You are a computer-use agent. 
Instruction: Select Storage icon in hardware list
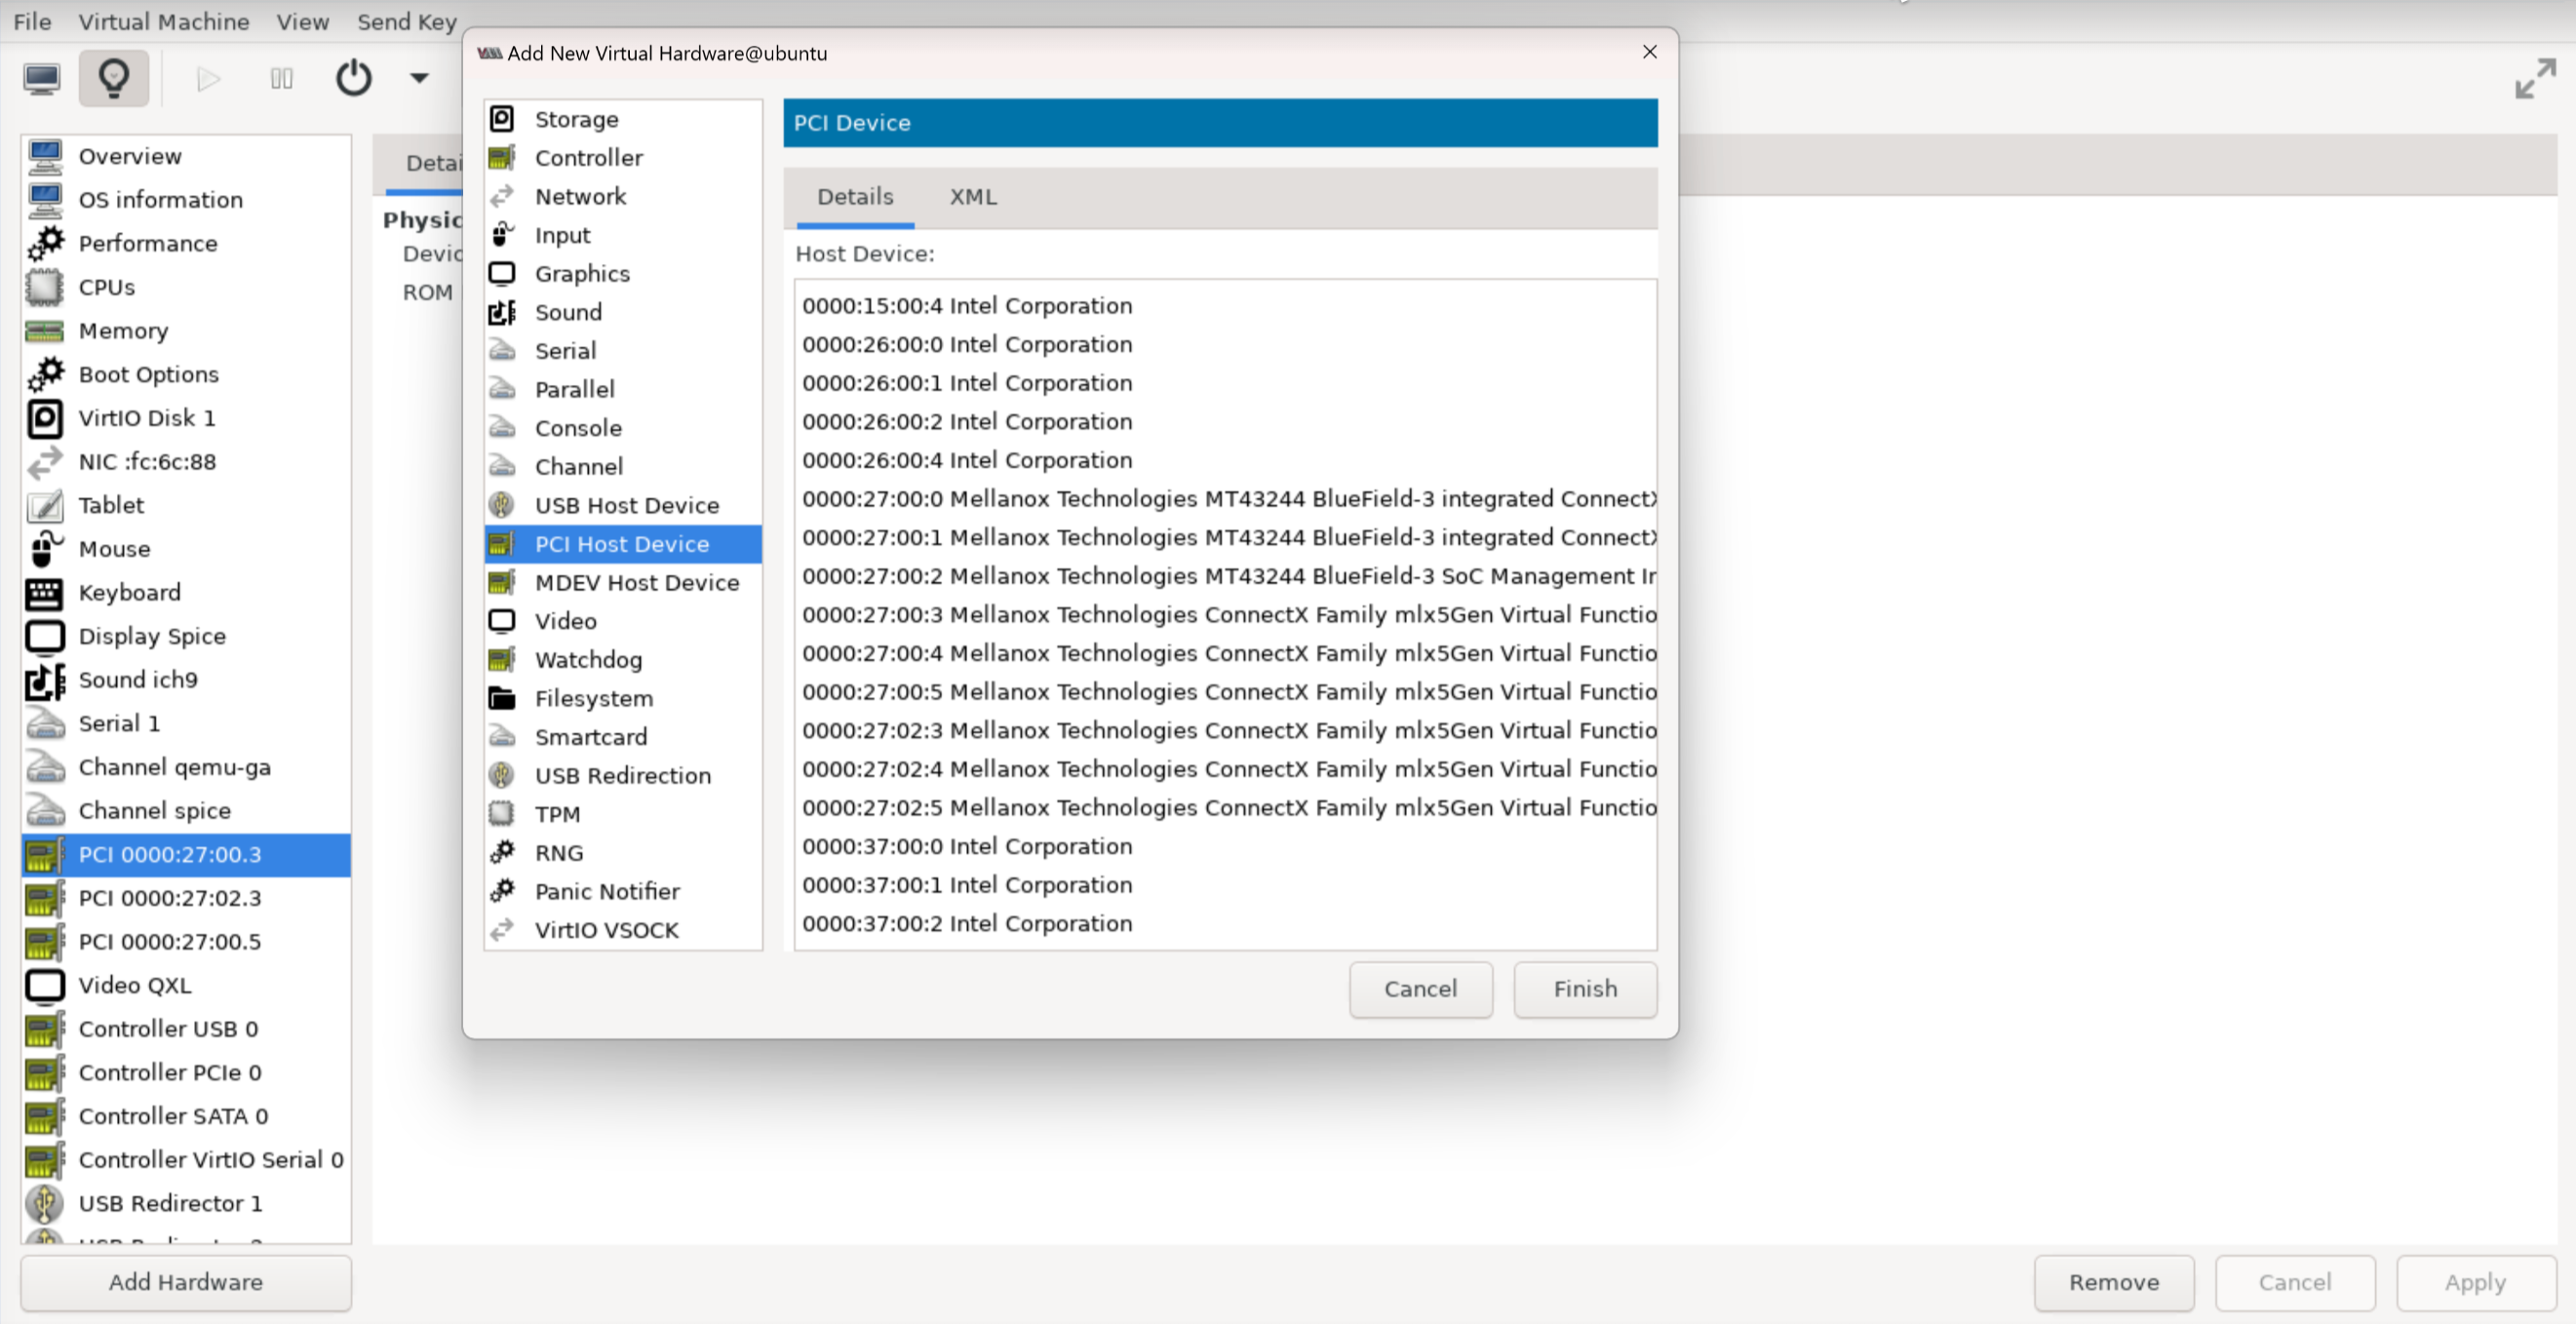pyautogui.click(x=502, y=119)
